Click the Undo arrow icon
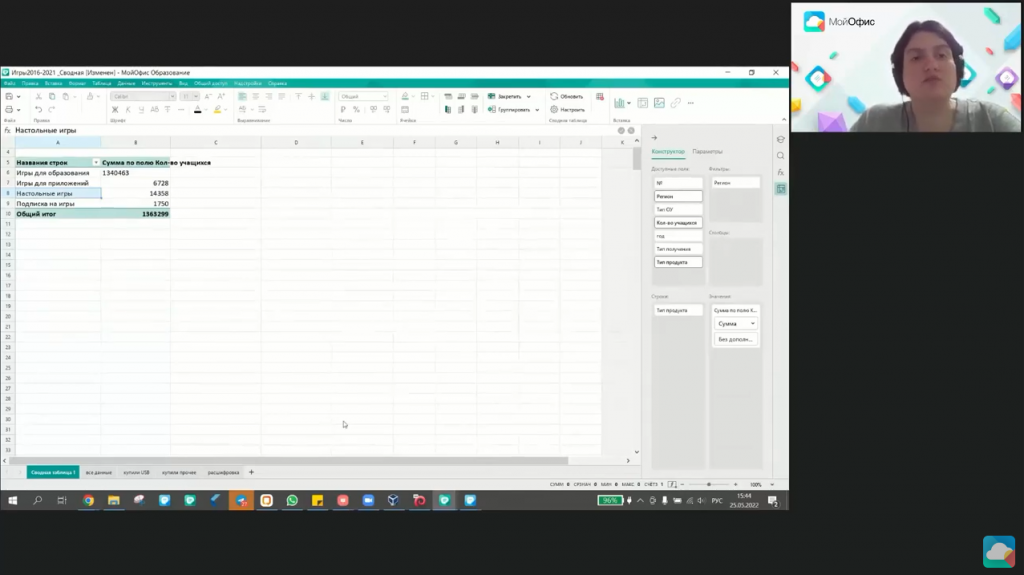The image size is (1024, 575). 38,109
